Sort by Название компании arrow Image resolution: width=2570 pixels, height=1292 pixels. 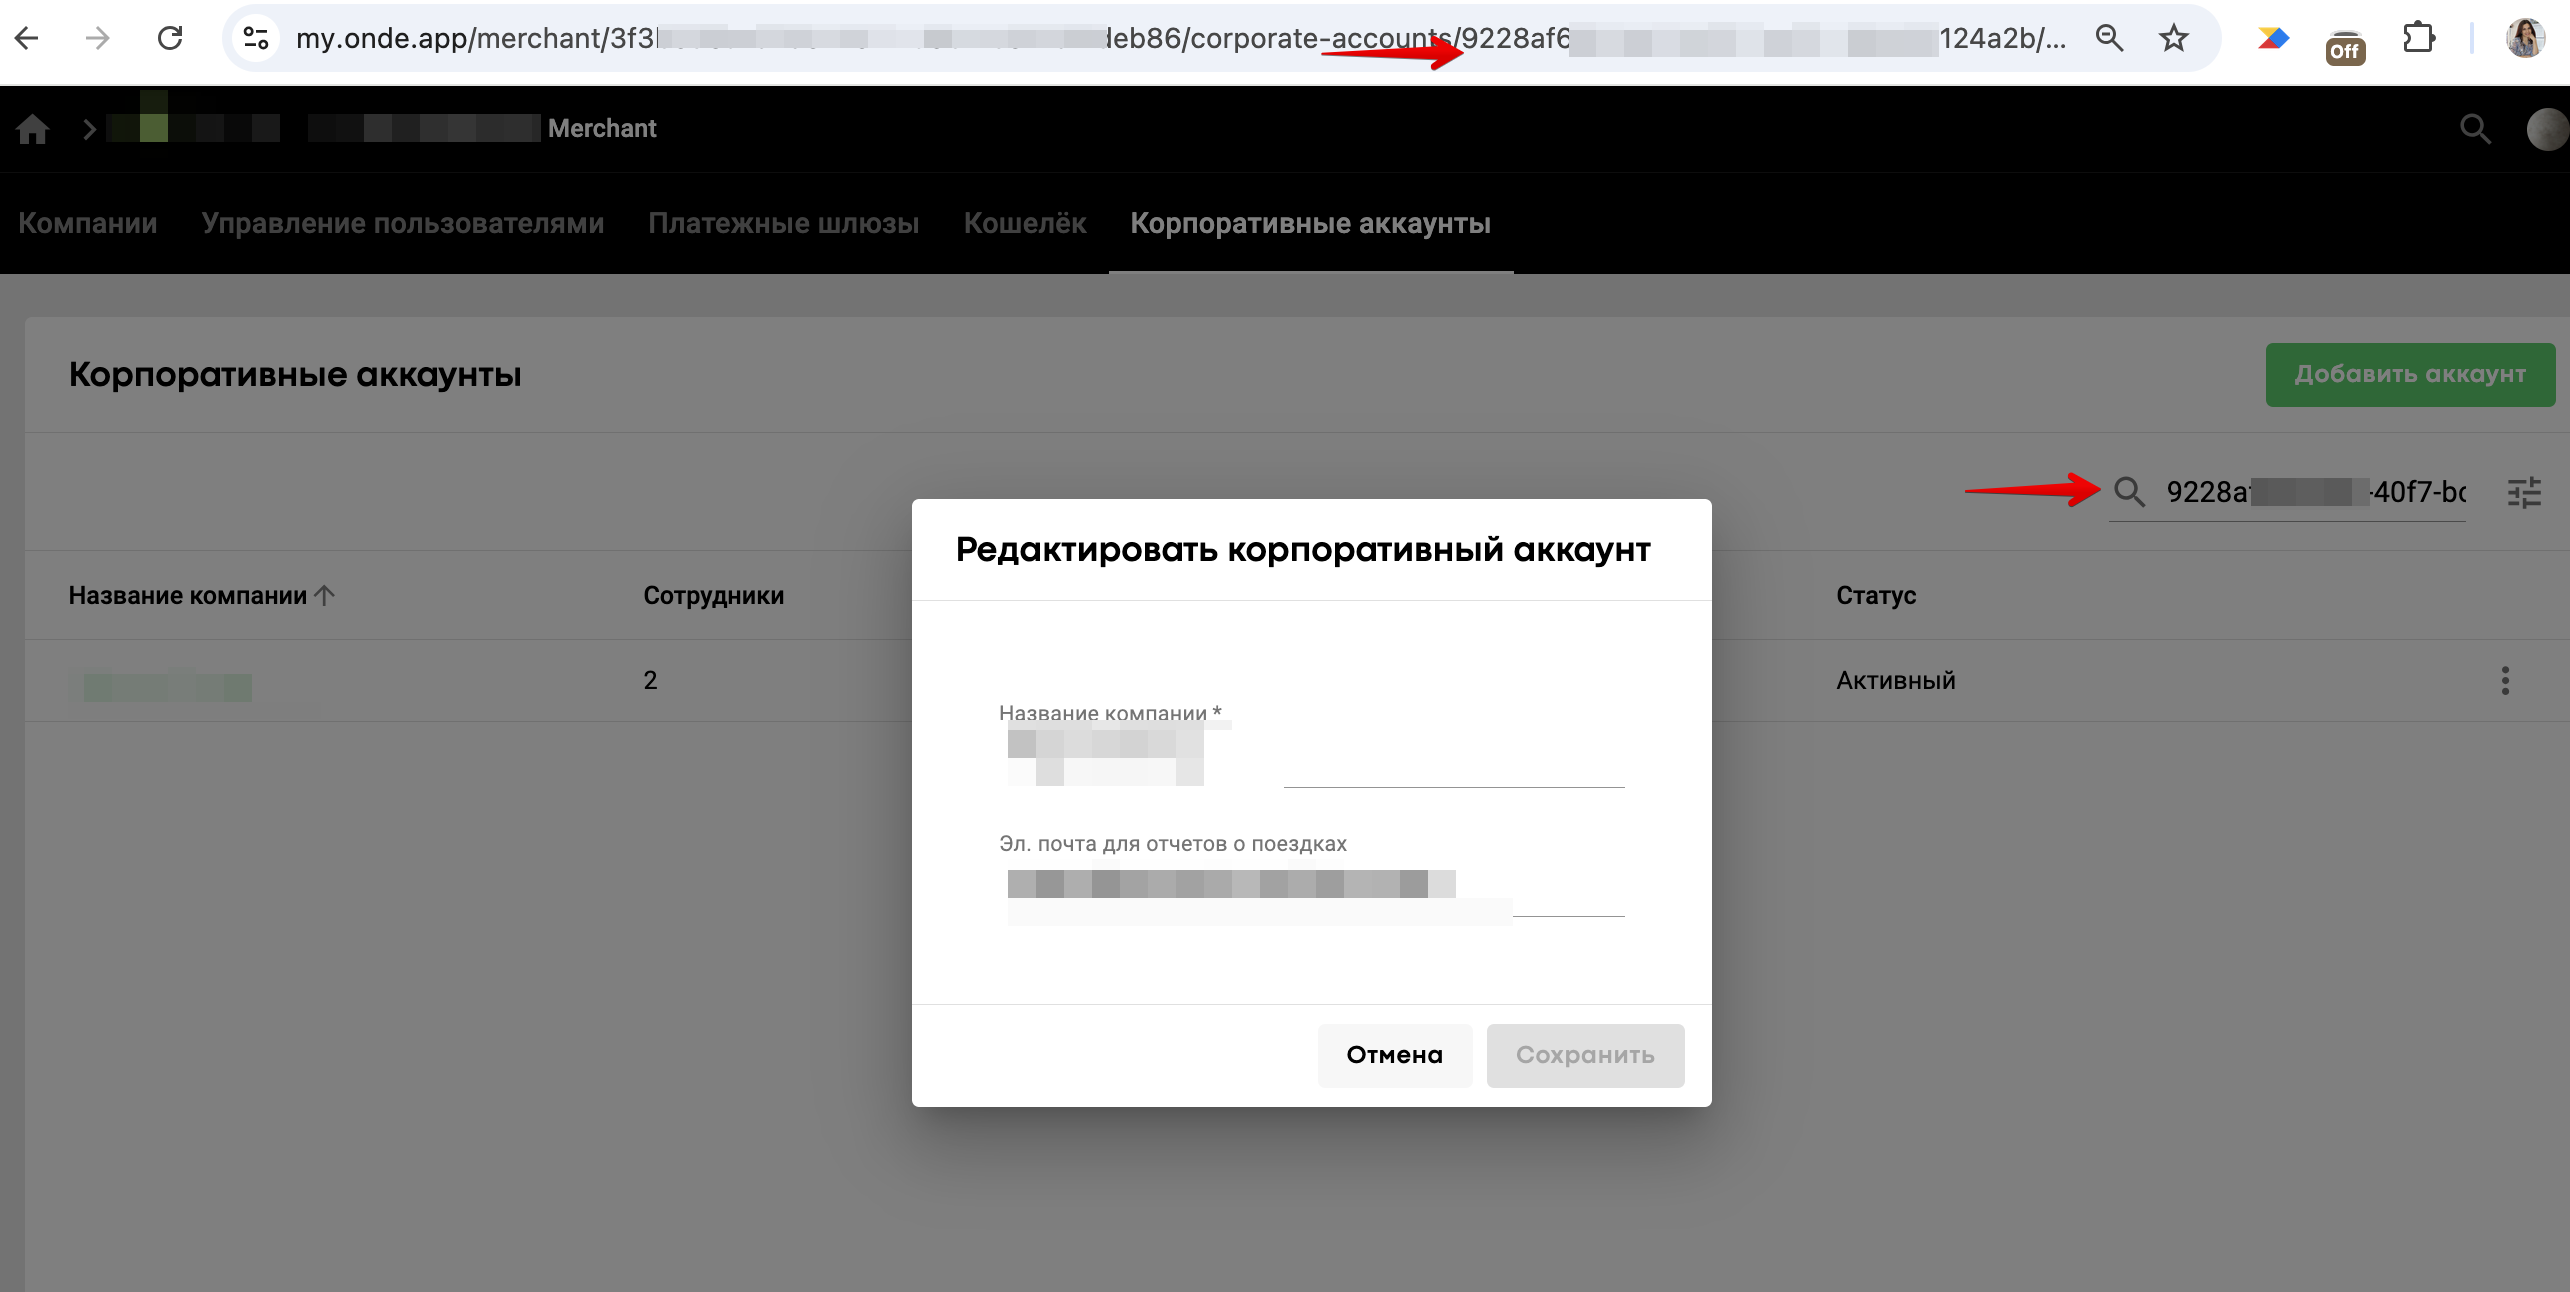click(324, 596)
